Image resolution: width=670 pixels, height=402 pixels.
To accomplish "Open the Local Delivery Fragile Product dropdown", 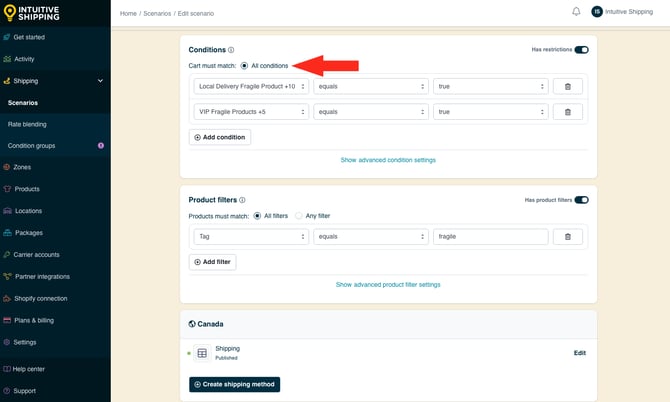I will [x=251, y=86].
